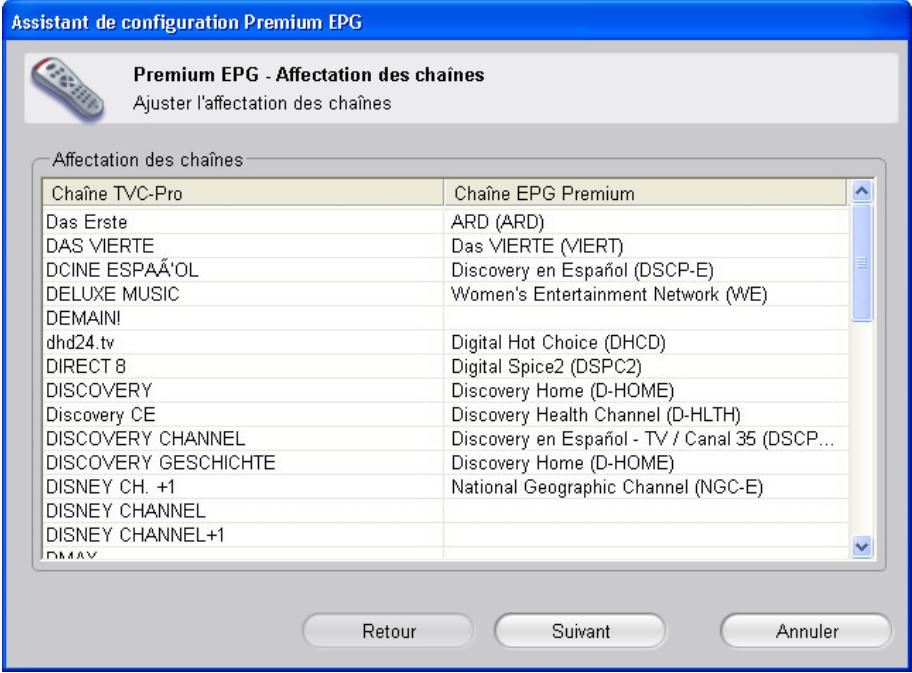This screenshot has height=673, width=912.
Task: Click the Discovery en Español (DSCP-E) cell
Action: pyautogui.click(x=646, y=270)
